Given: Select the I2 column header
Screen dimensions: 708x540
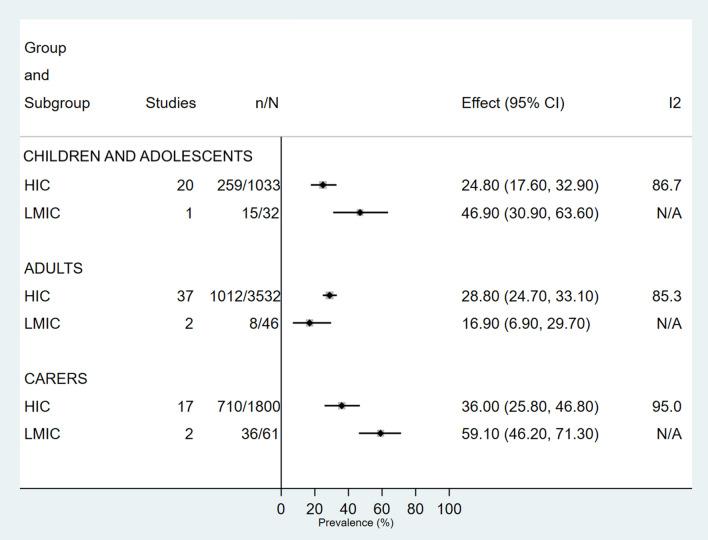Looking at the screenshot, I should (675, 102).
